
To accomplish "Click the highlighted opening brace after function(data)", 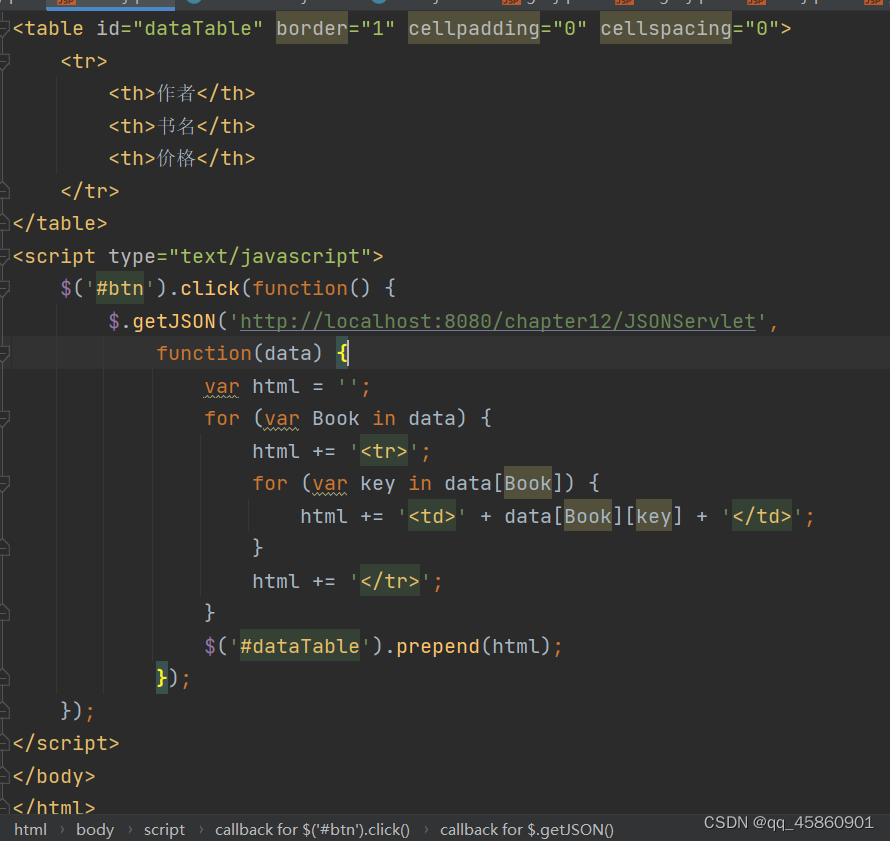I will click(x=342, y=354).
